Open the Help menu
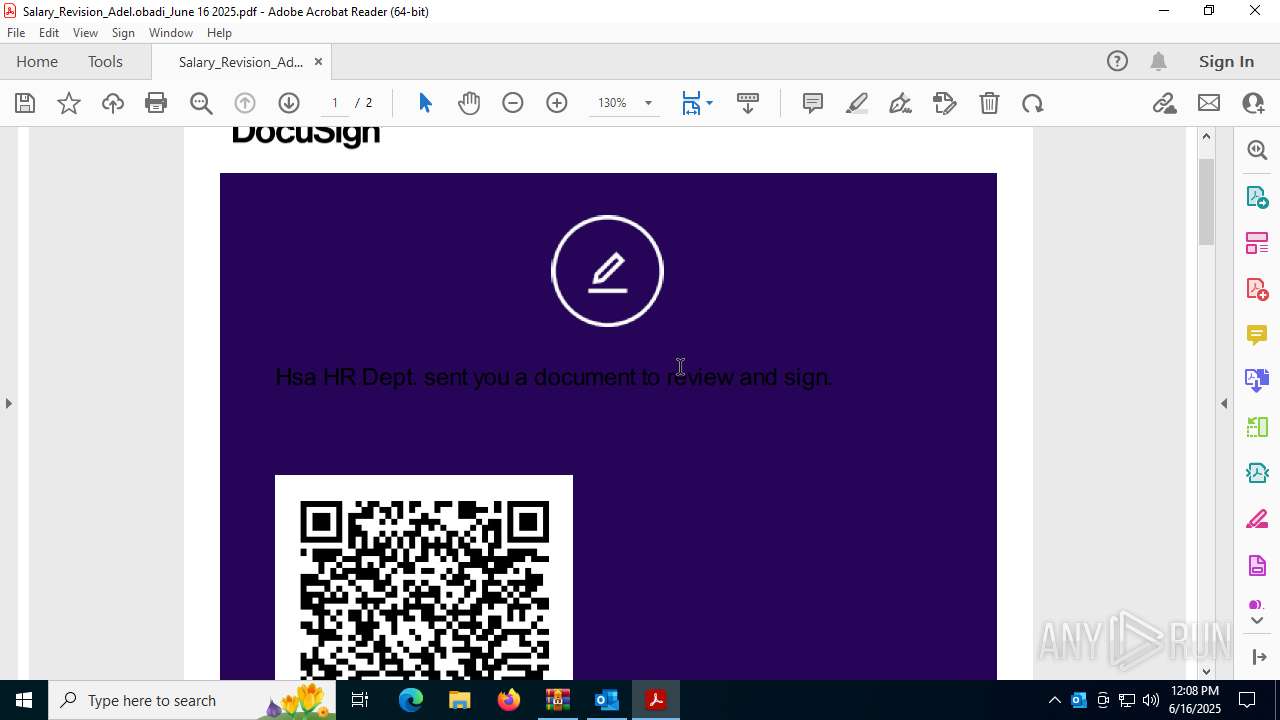The image size is (1280, 720). [x=219, y=33]
